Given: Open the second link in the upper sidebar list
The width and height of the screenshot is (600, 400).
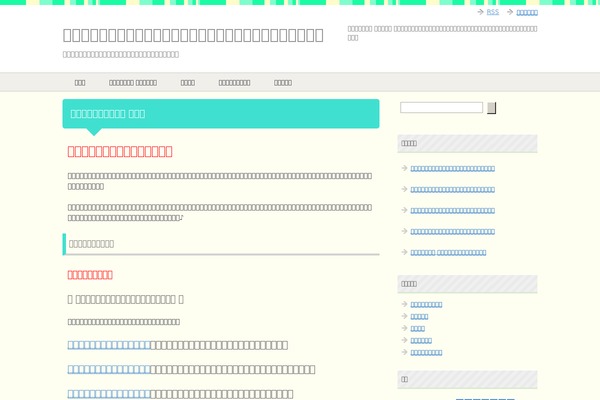Looking at the screenshot, I should point(453,189).
